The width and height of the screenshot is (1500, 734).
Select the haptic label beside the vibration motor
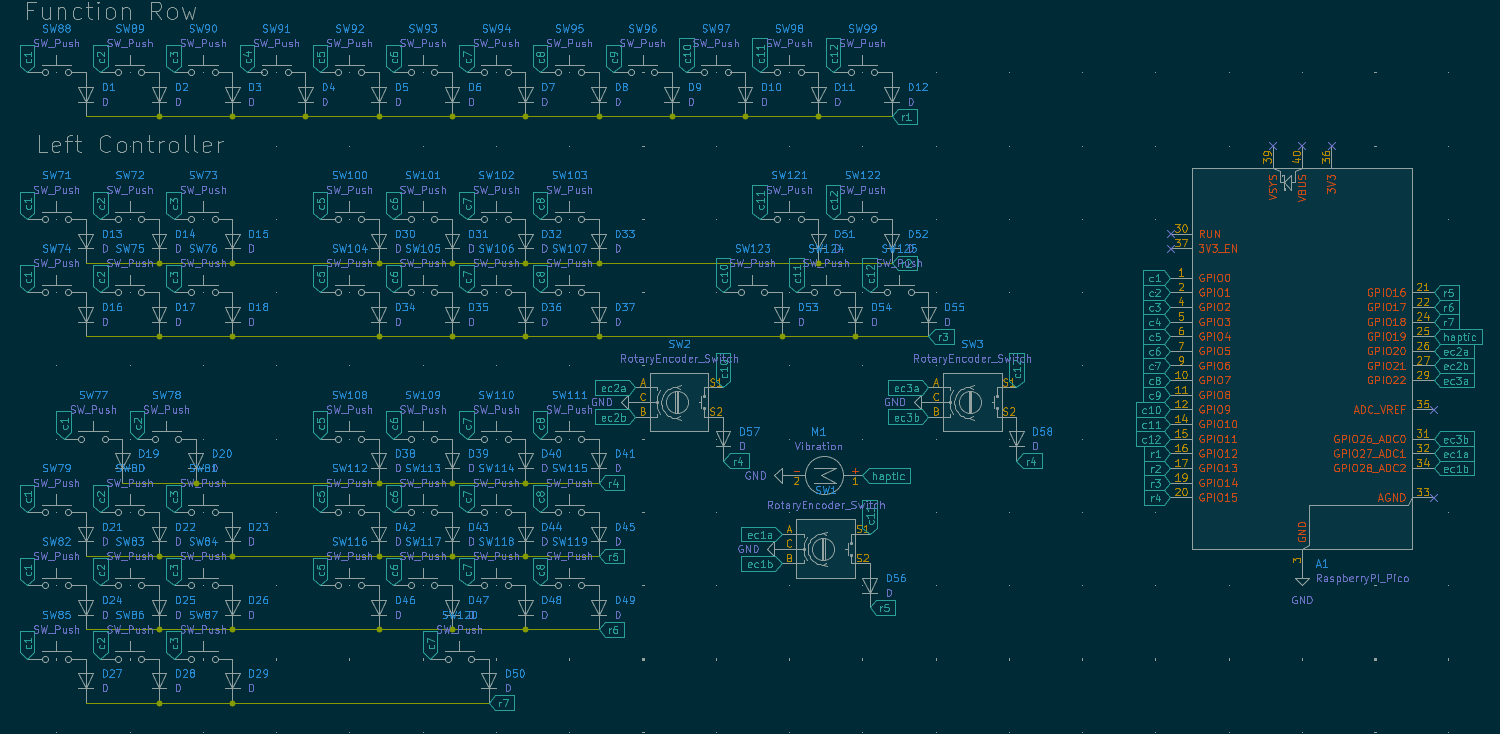886,476
